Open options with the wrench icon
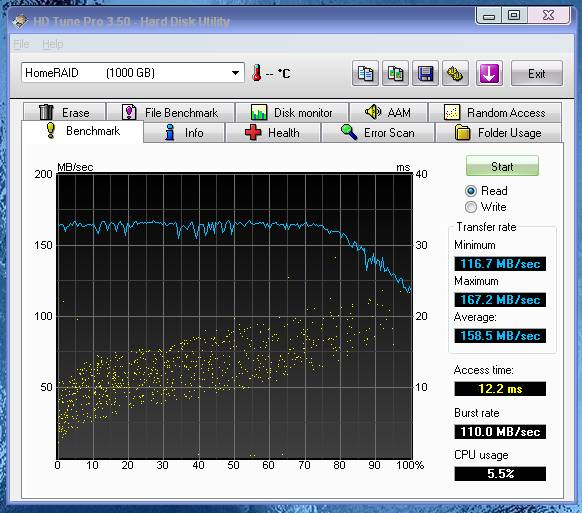 click(455, 73)
